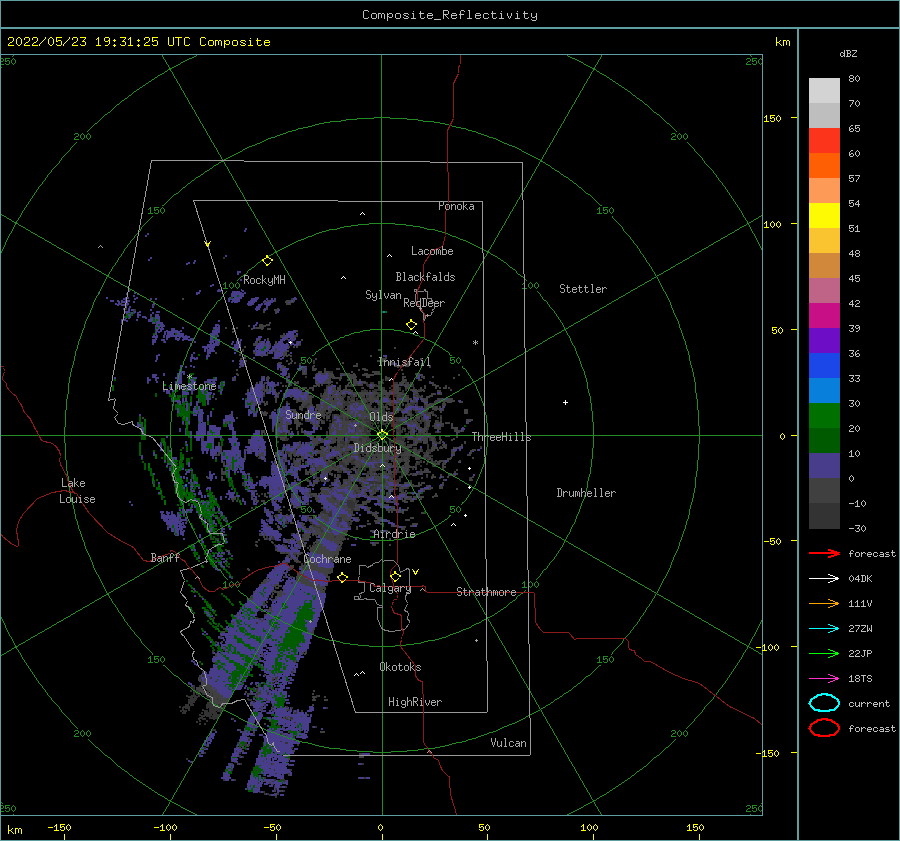The width and height of the screenshot is (900, 841).
Task: Click the Lake Louise label
Action: click(77, 491)
